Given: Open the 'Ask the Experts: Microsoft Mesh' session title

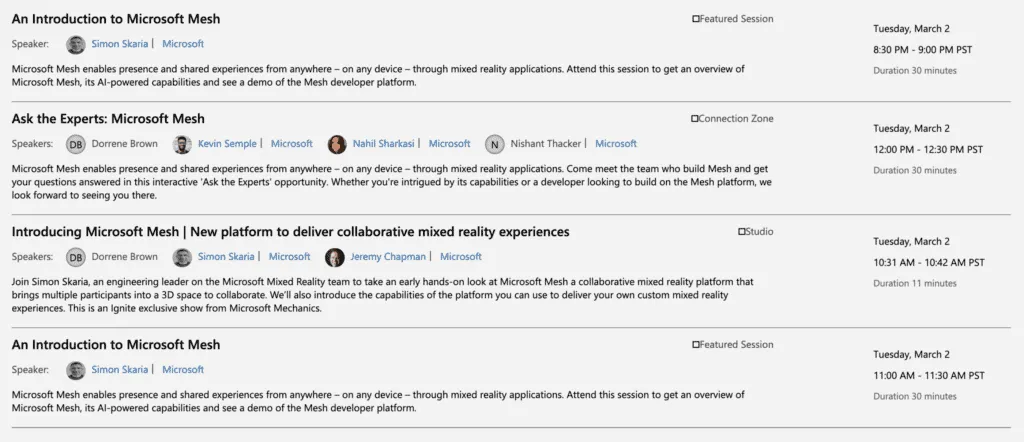Looking at the screenshot, I should click(108, 119).
